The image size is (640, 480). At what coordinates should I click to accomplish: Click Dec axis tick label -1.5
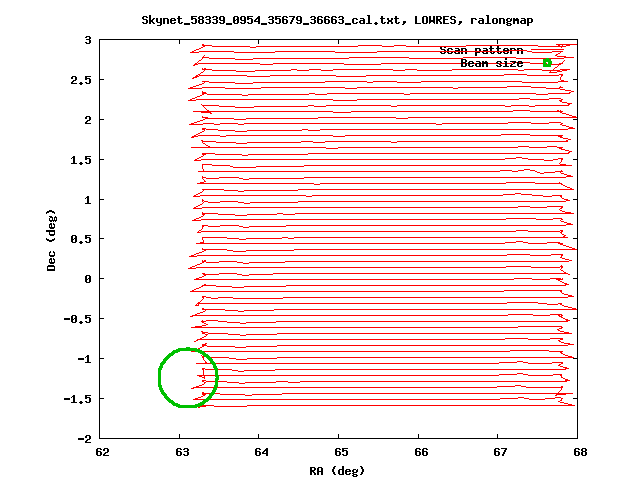(78, 399)
